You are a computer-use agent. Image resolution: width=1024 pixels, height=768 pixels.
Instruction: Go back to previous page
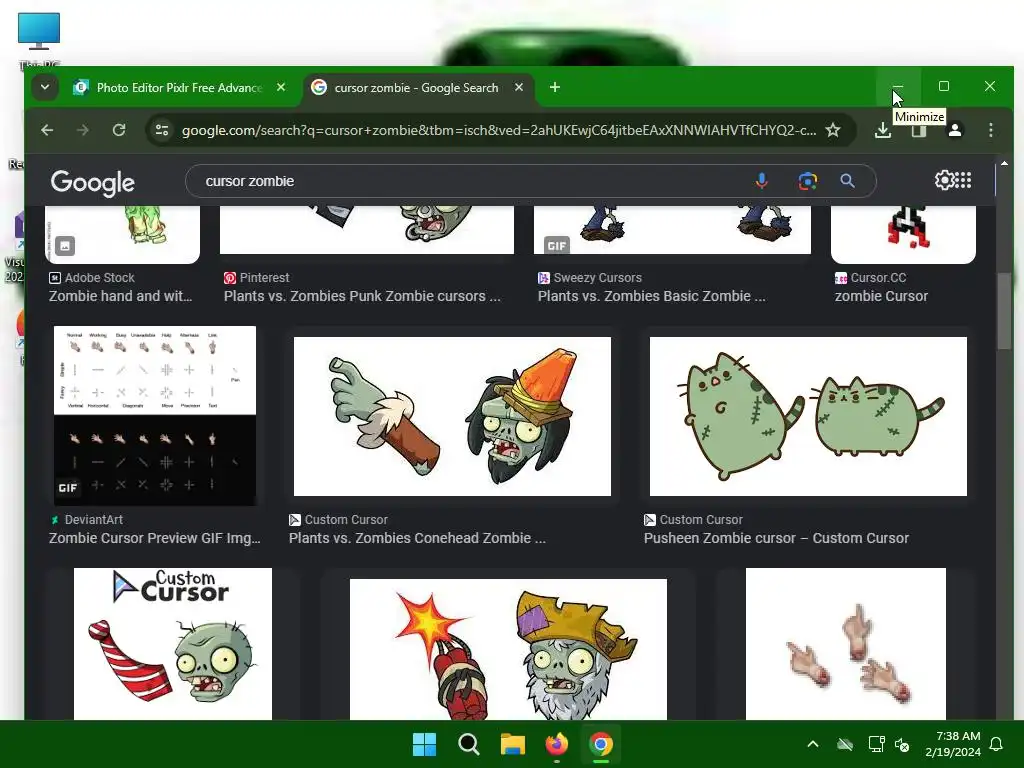(47, 130)
